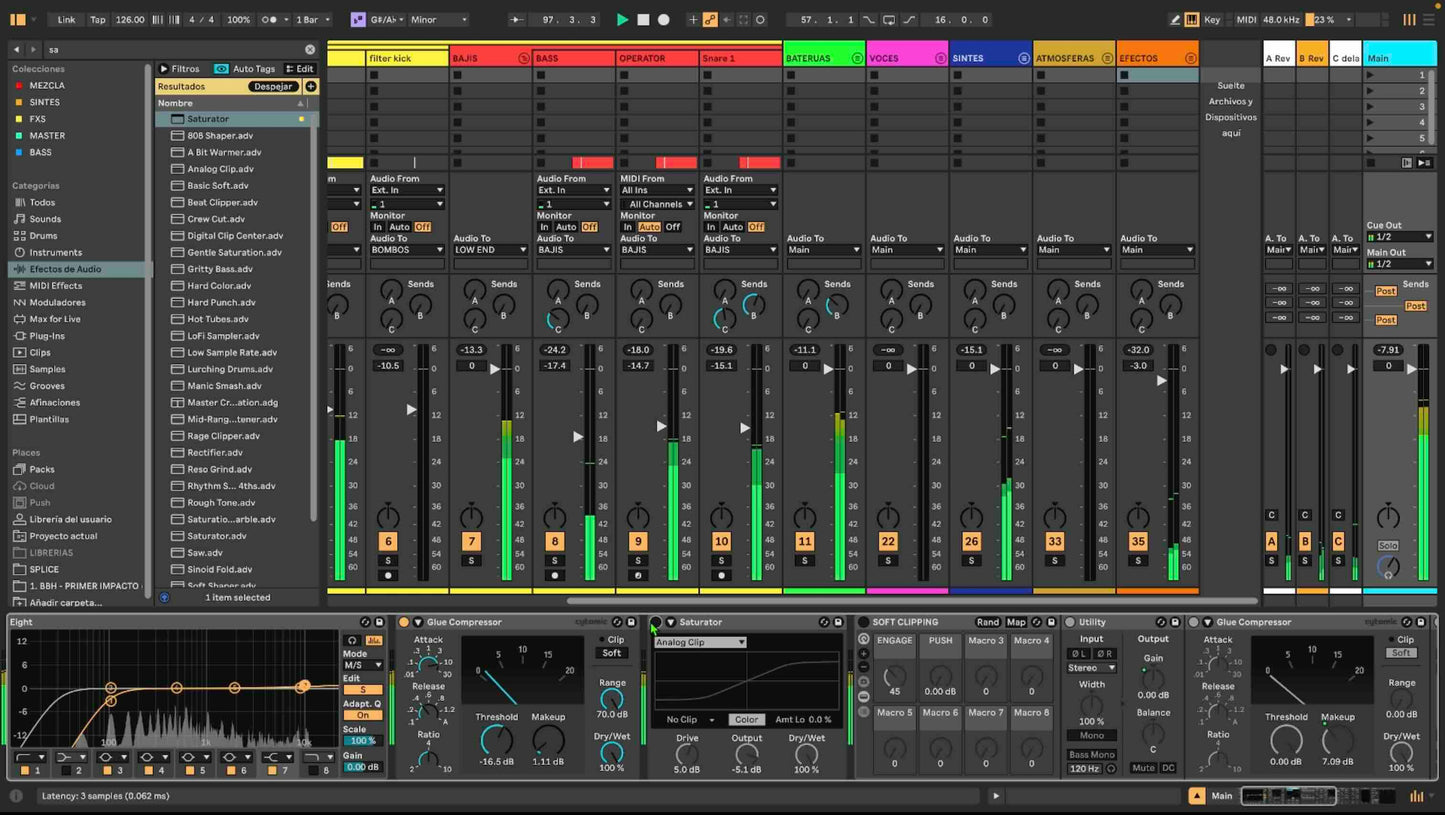Open EQ Eight M/S Mode dropdown
This screenshot has height=815, width=1445.
pos(363,665)
